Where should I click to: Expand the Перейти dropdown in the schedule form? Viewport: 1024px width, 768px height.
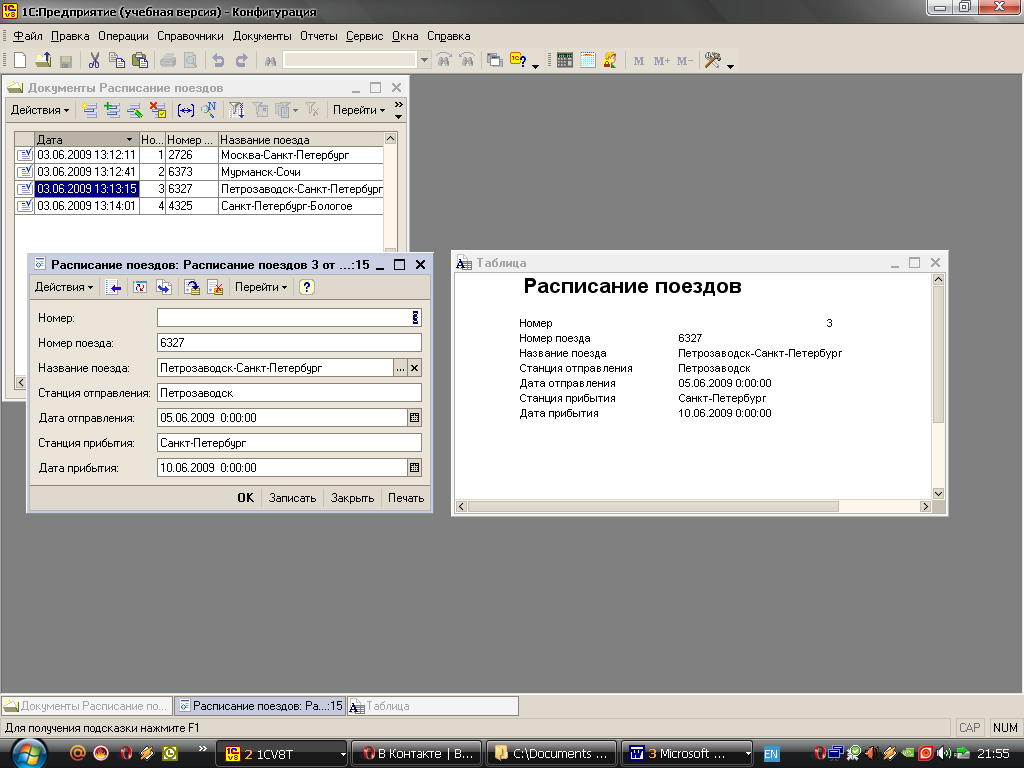(260, 287)
